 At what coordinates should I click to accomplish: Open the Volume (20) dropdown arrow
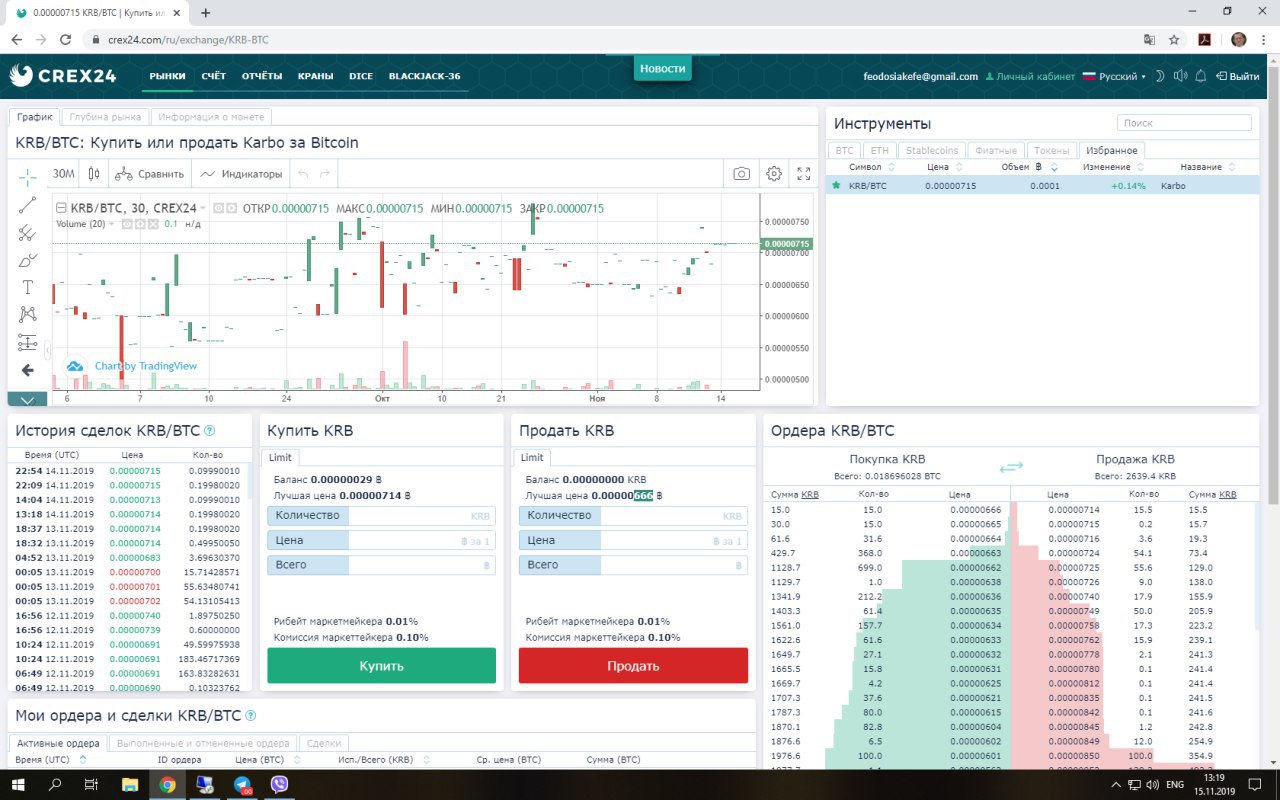(111, 224)
